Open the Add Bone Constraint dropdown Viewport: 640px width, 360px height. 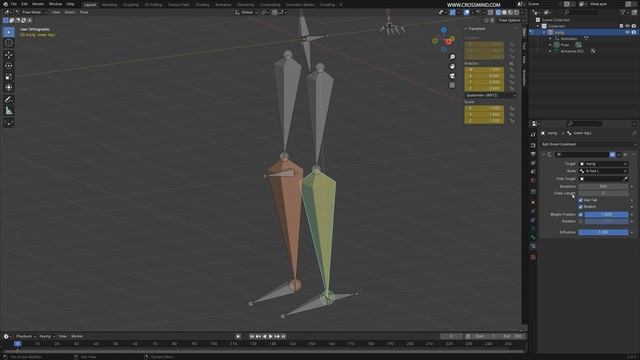589,144
